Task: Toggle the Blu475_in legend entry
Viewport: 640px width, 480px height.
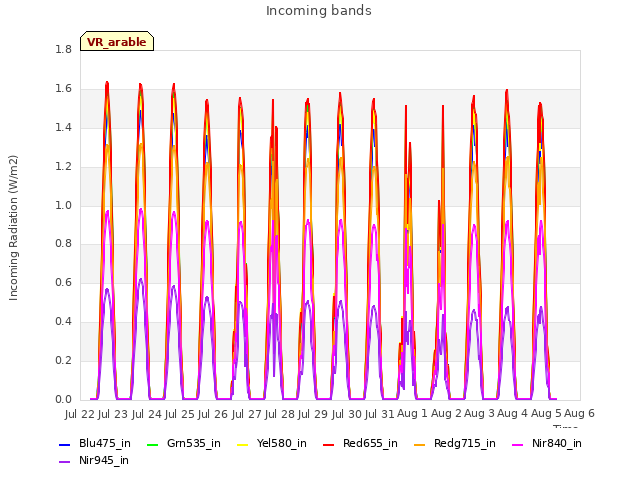Action: tap(95, 443)
